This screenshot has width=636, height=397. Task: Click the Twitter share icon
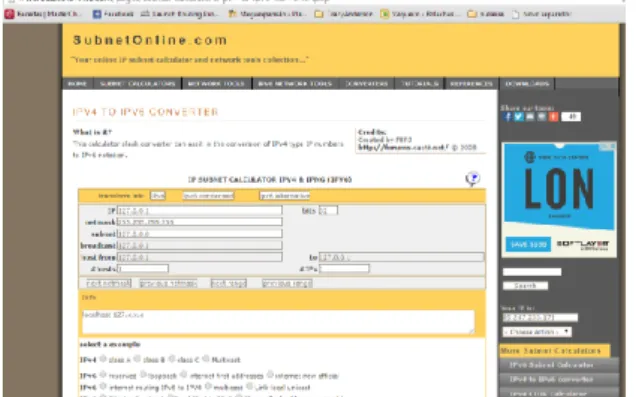(x=519, y=117)
